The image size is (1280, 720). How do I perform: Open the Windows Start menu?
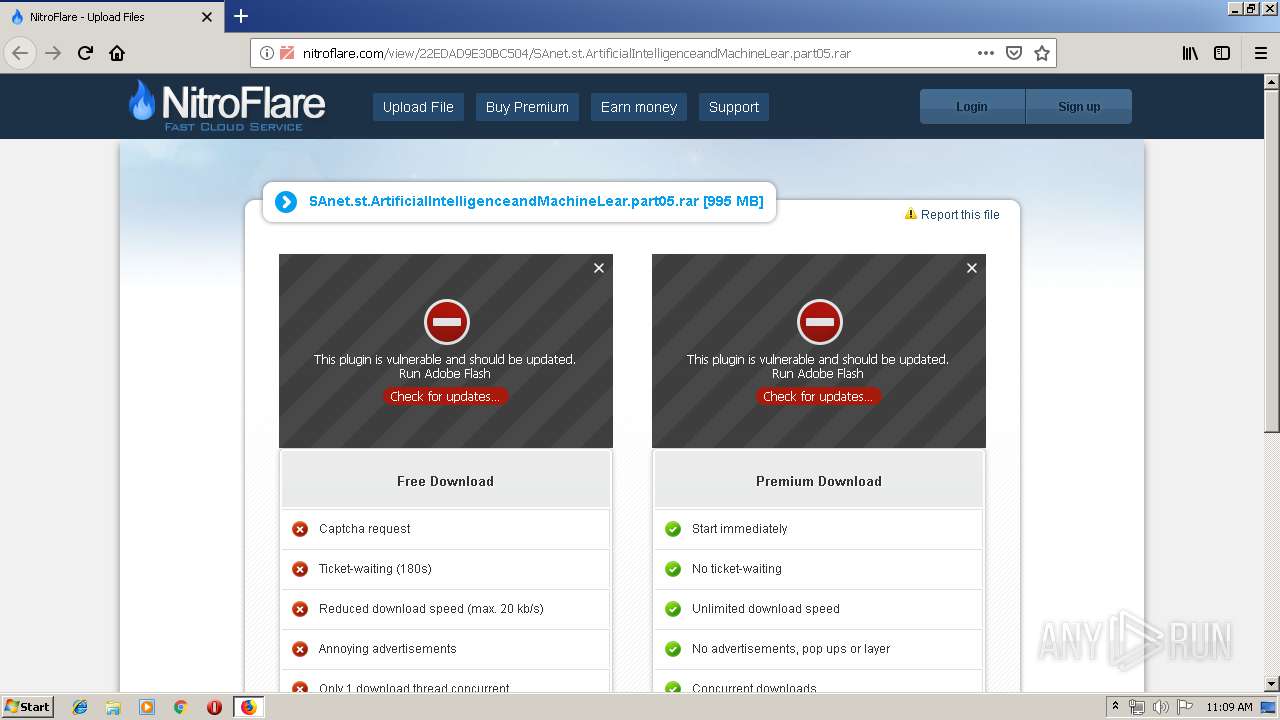pos(28,706)
